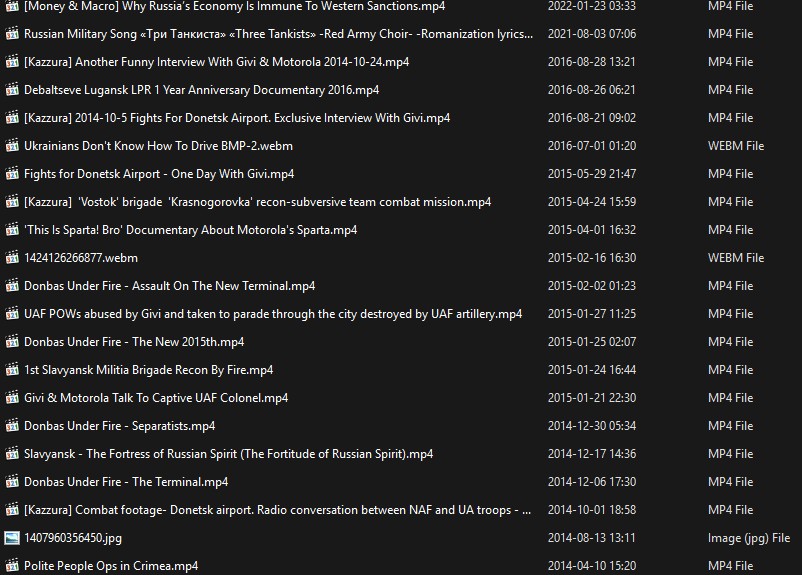Screen dimensions: 802x575
Task: Select Polite People Ops in Crimea.mp4
Action: pyautogui.click(x=111, y=566)
